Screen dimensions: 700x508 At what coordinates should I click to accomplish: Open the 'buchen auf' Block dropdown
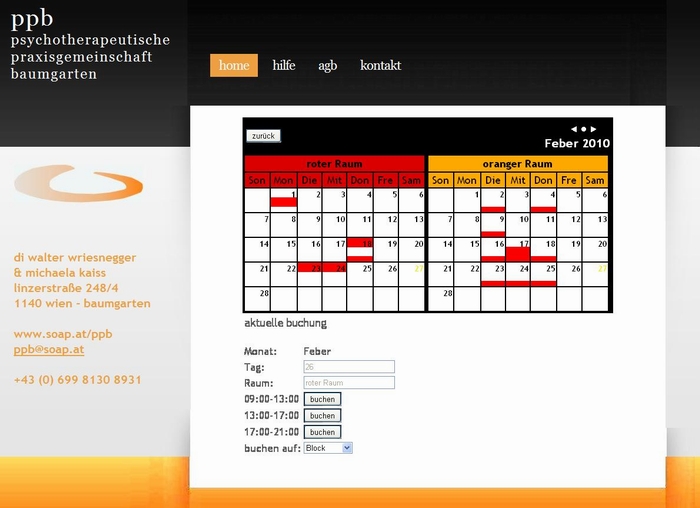click(x=328, y=448)
